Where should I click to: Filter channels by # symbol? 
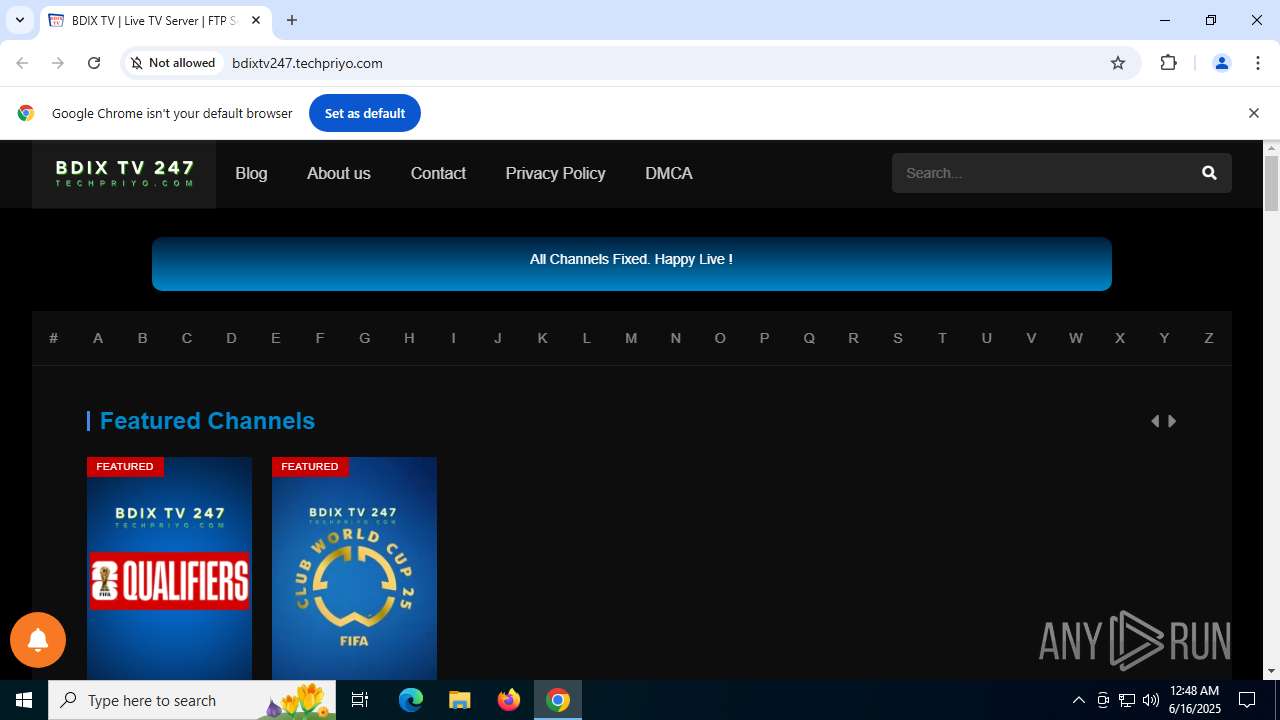(54, 338)
